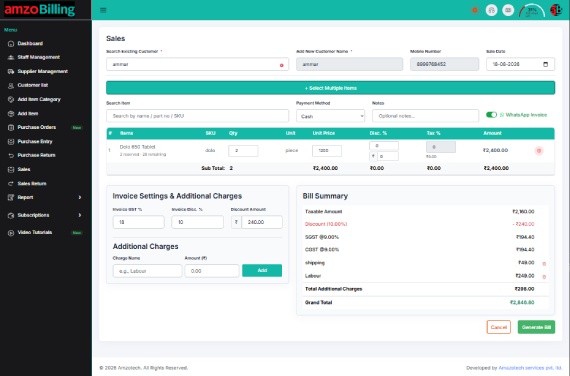The image size is (570, 376).
Task: Follow the Amzotech services link
Action: click(x=530, y=368)
